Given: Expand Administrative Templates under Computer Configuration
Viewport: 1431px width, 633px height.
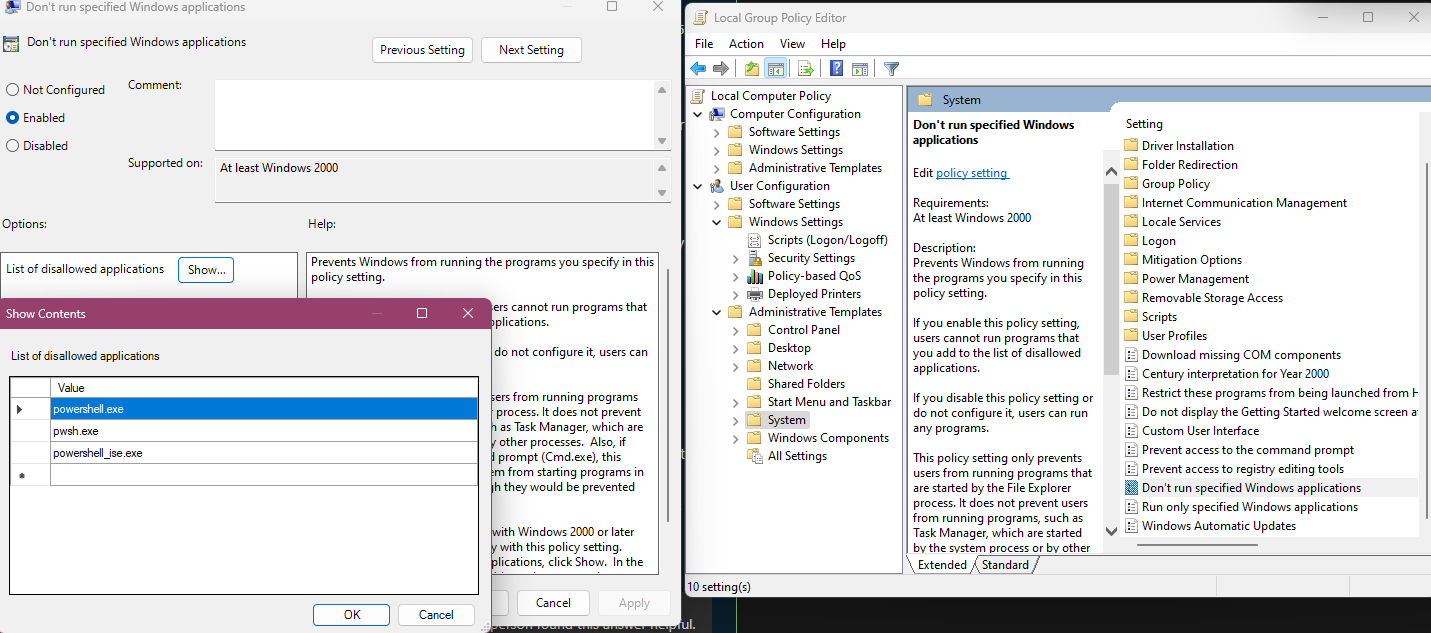Looking at the screenshot, I should coord(717,168).
